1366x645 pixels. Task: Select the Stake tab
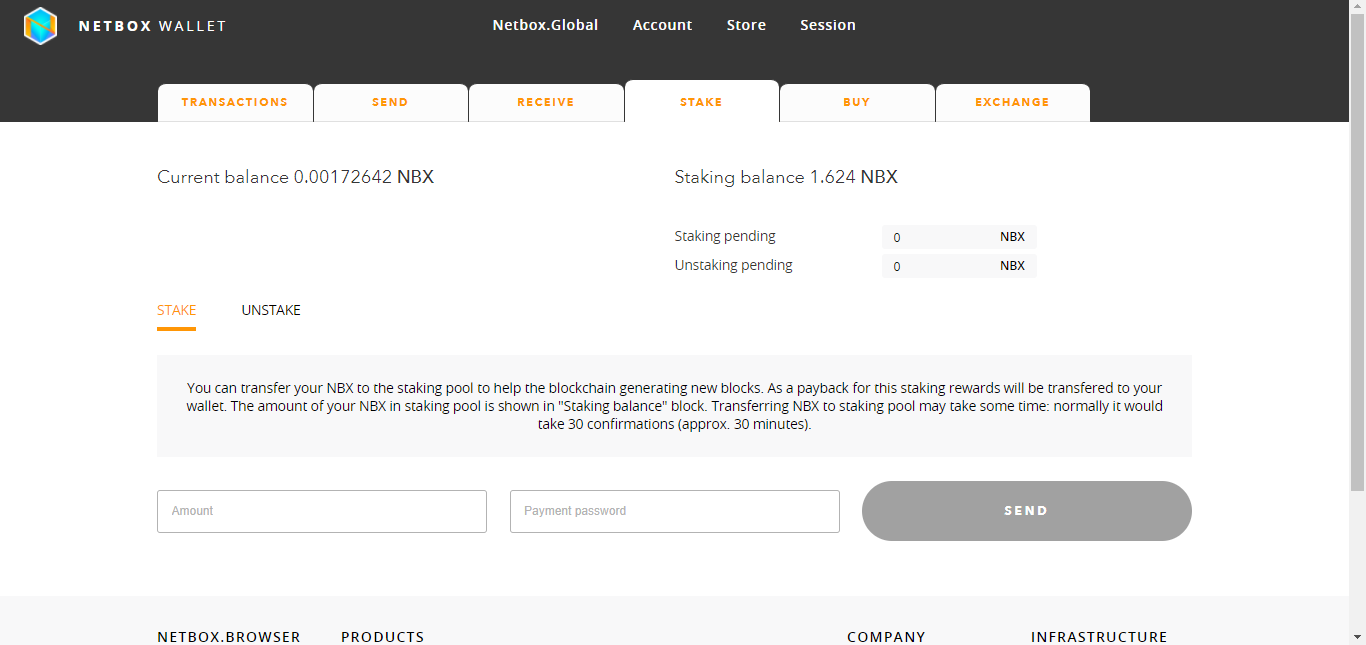702,101
